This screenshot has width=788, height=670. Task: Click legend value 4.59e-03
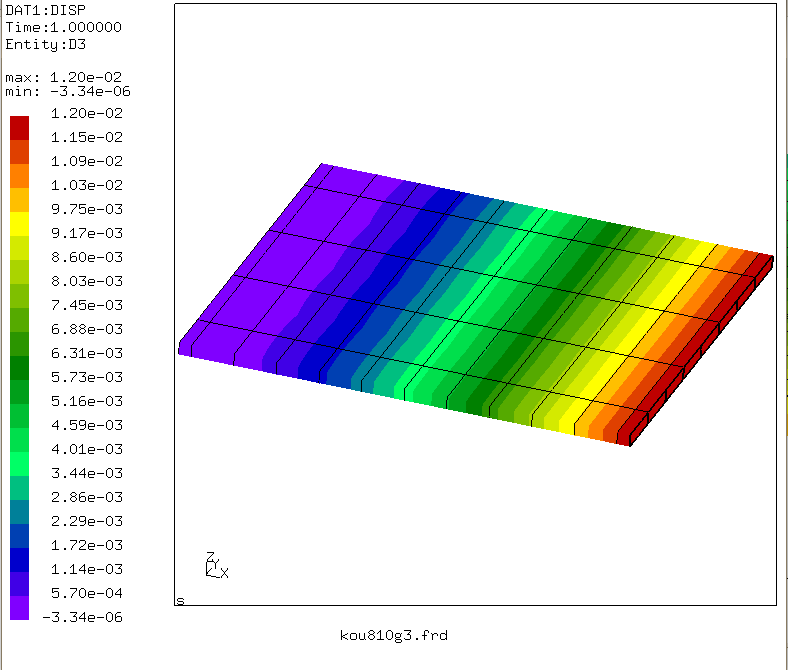point(87,425)
